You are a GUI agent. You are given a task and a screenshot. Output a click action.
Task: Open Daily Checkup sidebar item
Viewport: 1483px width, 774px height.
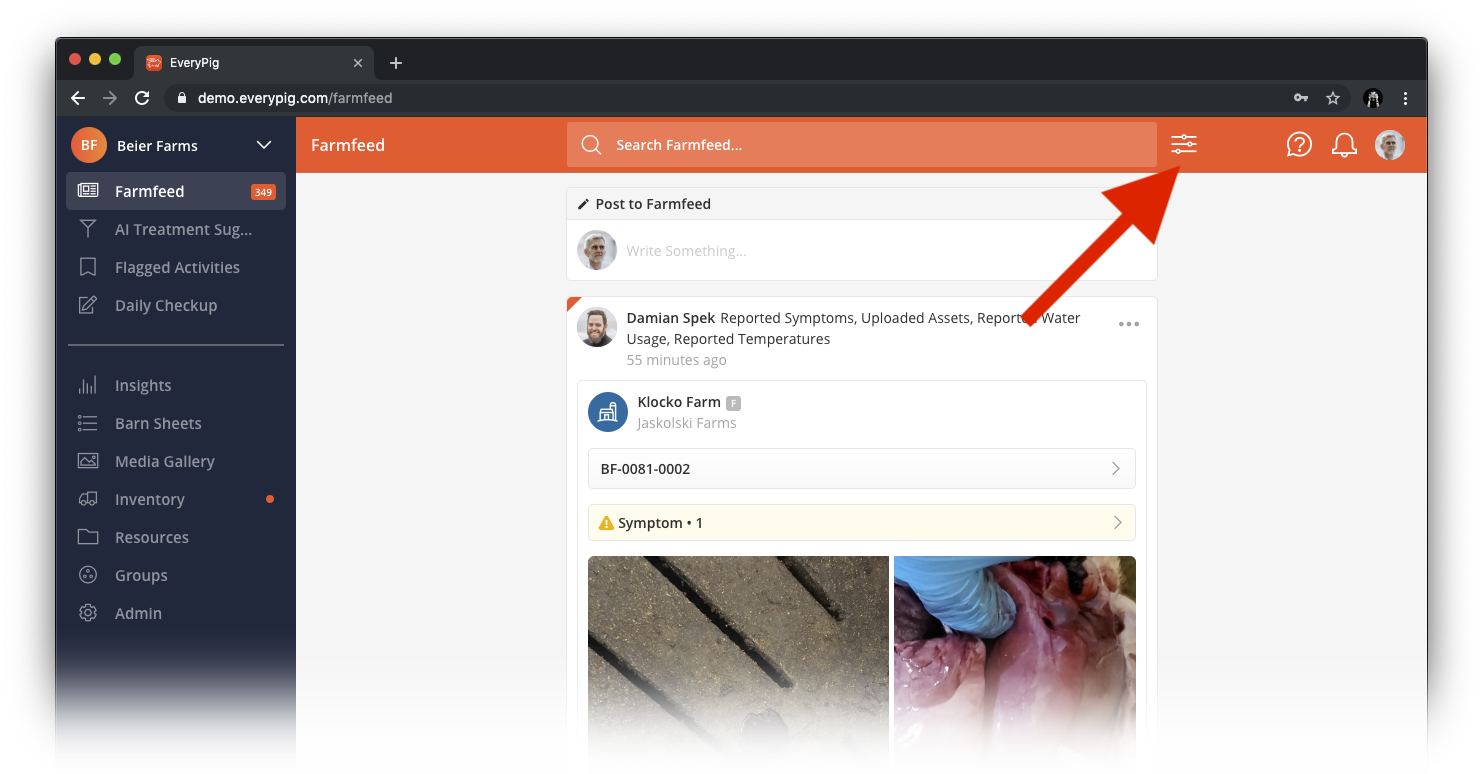pos(176,305)
